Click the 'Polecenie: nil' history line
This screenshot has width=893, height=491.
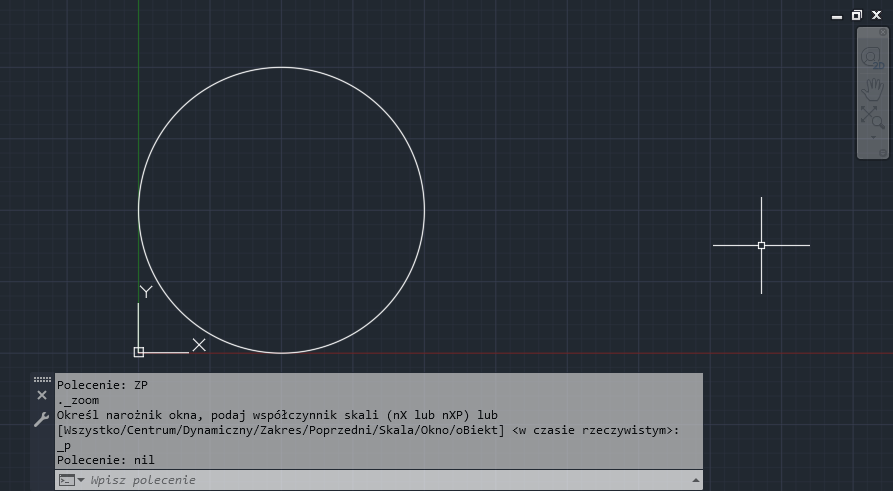click(106, 460)
